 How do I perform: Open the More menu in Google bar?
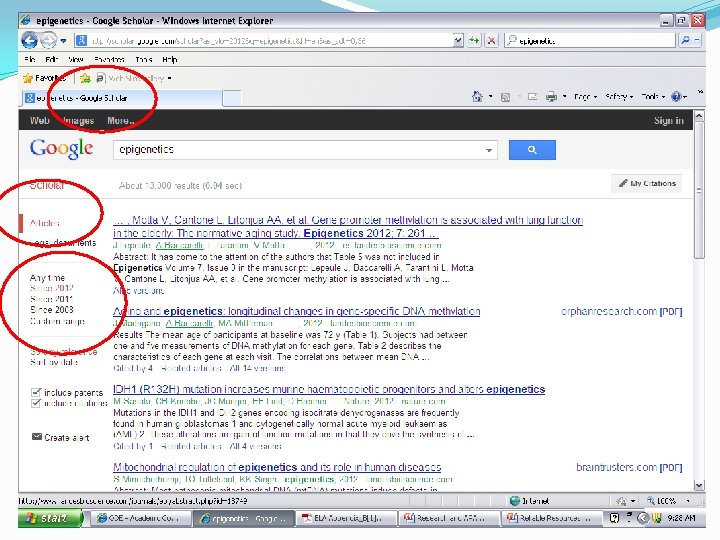click(x=121, y=121)
